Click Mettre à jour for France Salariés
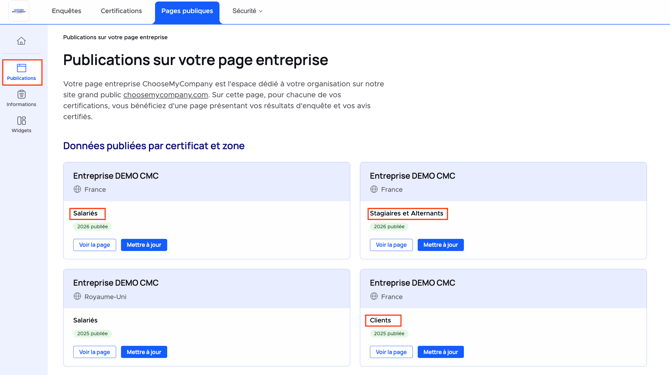670x375 pixels. point(144,245)
